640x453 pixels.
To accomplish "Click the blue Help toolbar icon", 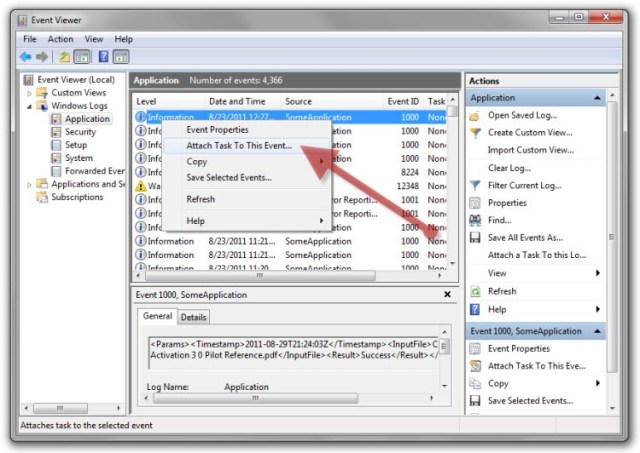I will pyautogui.click(x=103, y=56).
